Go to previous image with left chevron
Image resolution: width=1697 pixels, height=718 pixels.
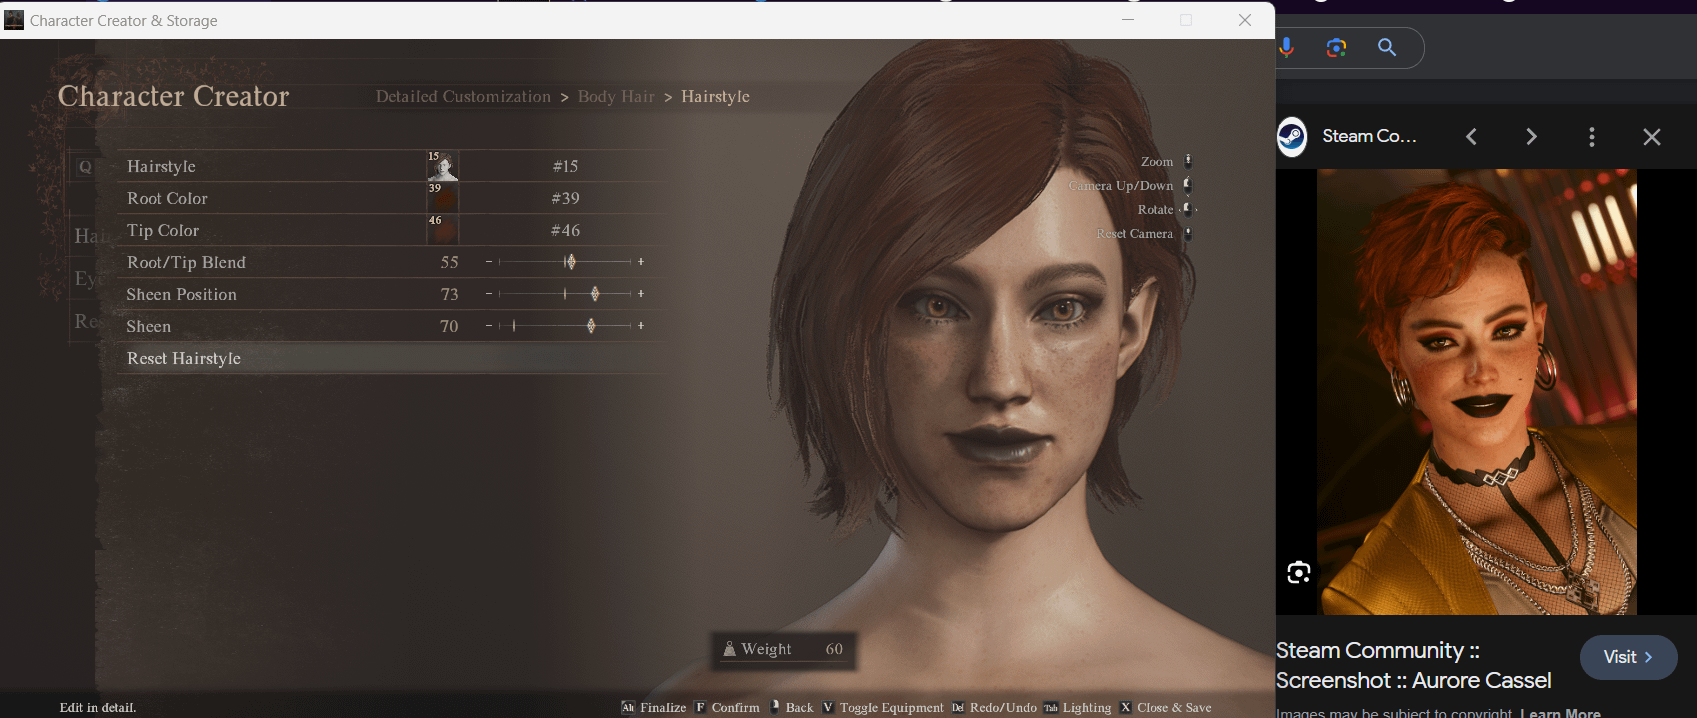tap(1471, 137)
